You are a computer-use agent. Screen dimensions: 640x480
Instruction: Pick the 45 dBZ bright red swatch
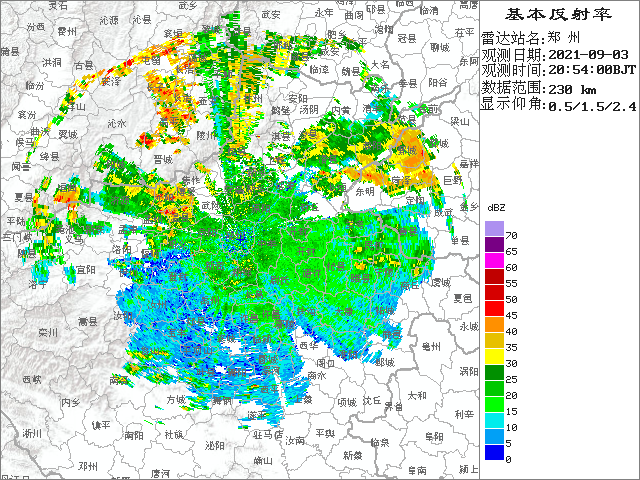(494, 309)
